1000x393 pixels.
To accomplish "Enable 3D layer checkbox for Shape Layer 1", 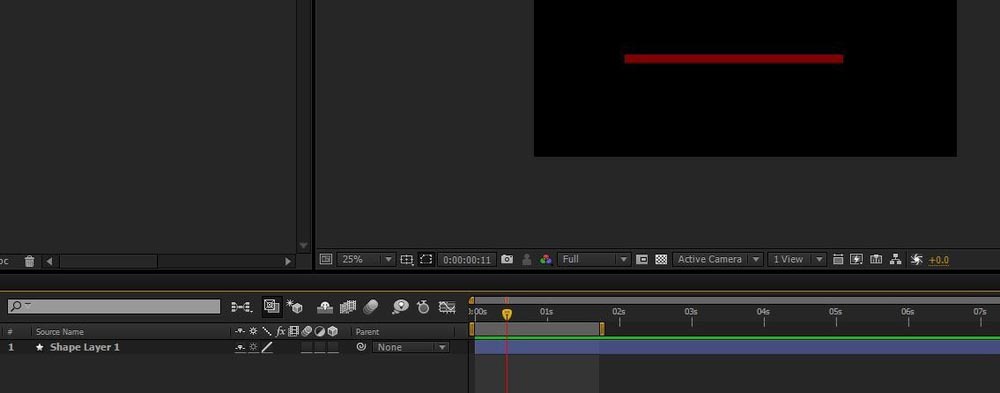I will (333, 347).
